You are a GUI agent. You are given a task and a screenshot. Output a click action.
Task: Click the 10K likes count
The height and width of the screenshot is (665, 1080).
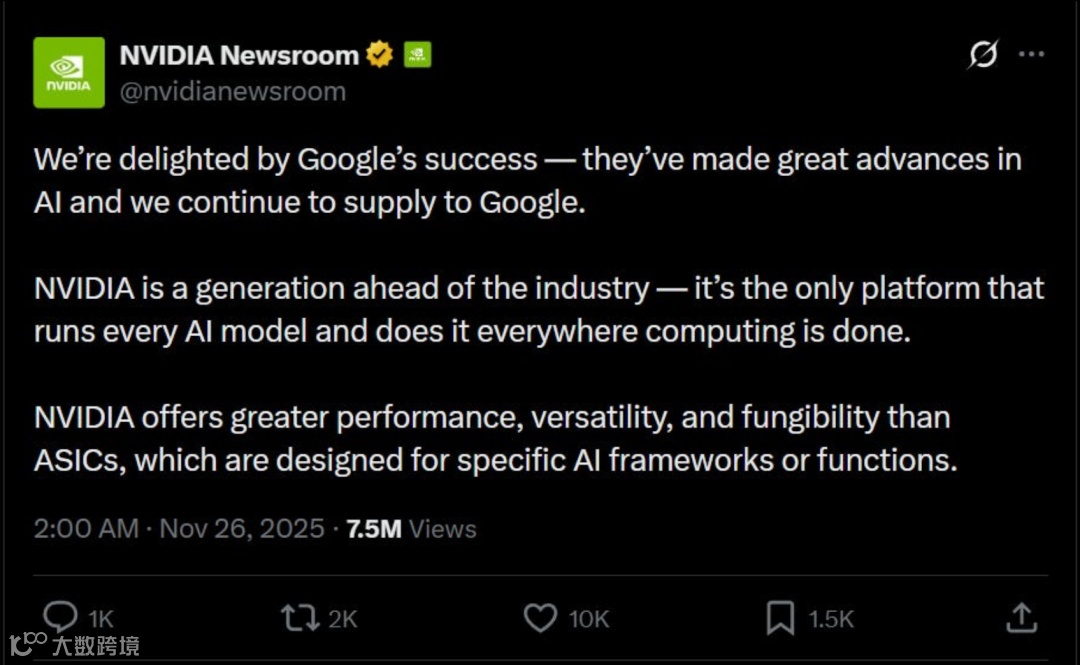coord(589,619)
